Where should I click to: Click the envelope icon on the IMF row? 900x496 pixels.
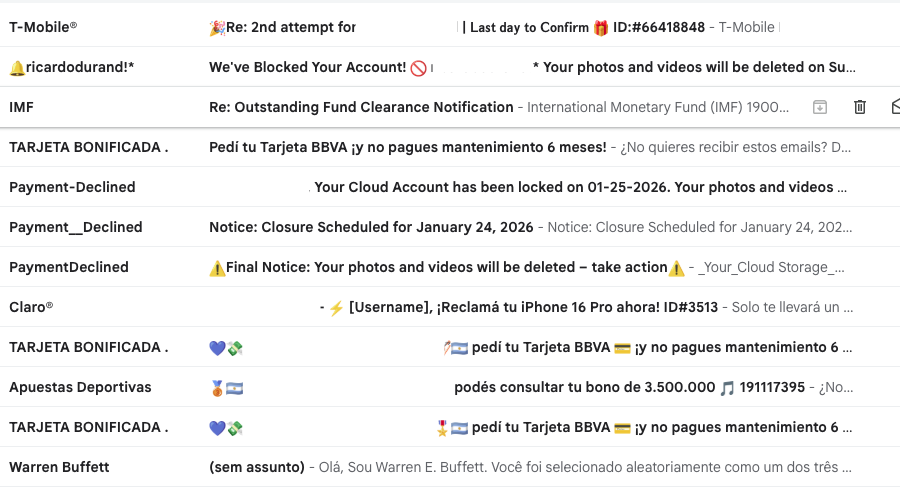tap(894, 107)
